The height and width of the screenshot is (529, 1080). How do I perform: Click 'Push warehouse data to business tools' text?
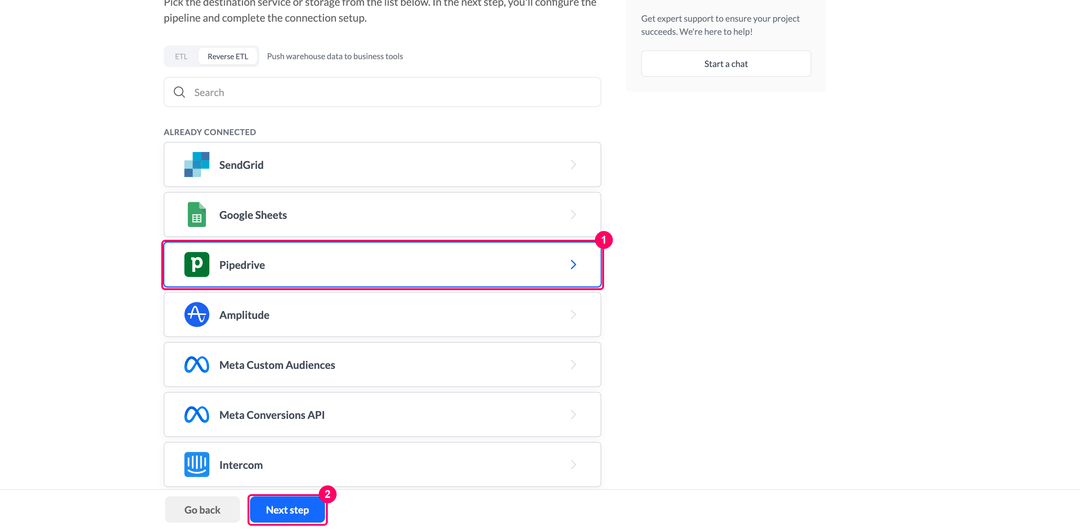(335, 56)
